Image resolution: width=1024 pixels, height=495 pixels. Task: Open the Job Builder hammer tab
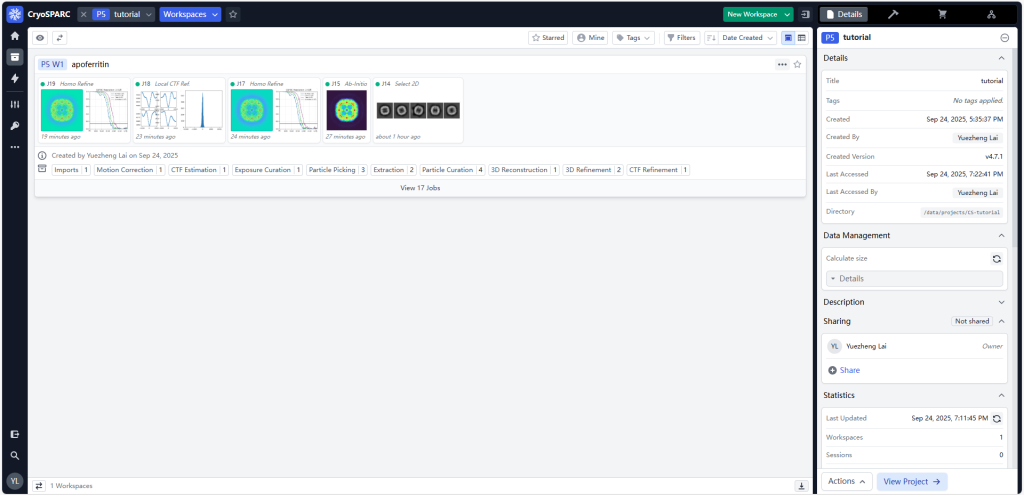pos(892,14)
